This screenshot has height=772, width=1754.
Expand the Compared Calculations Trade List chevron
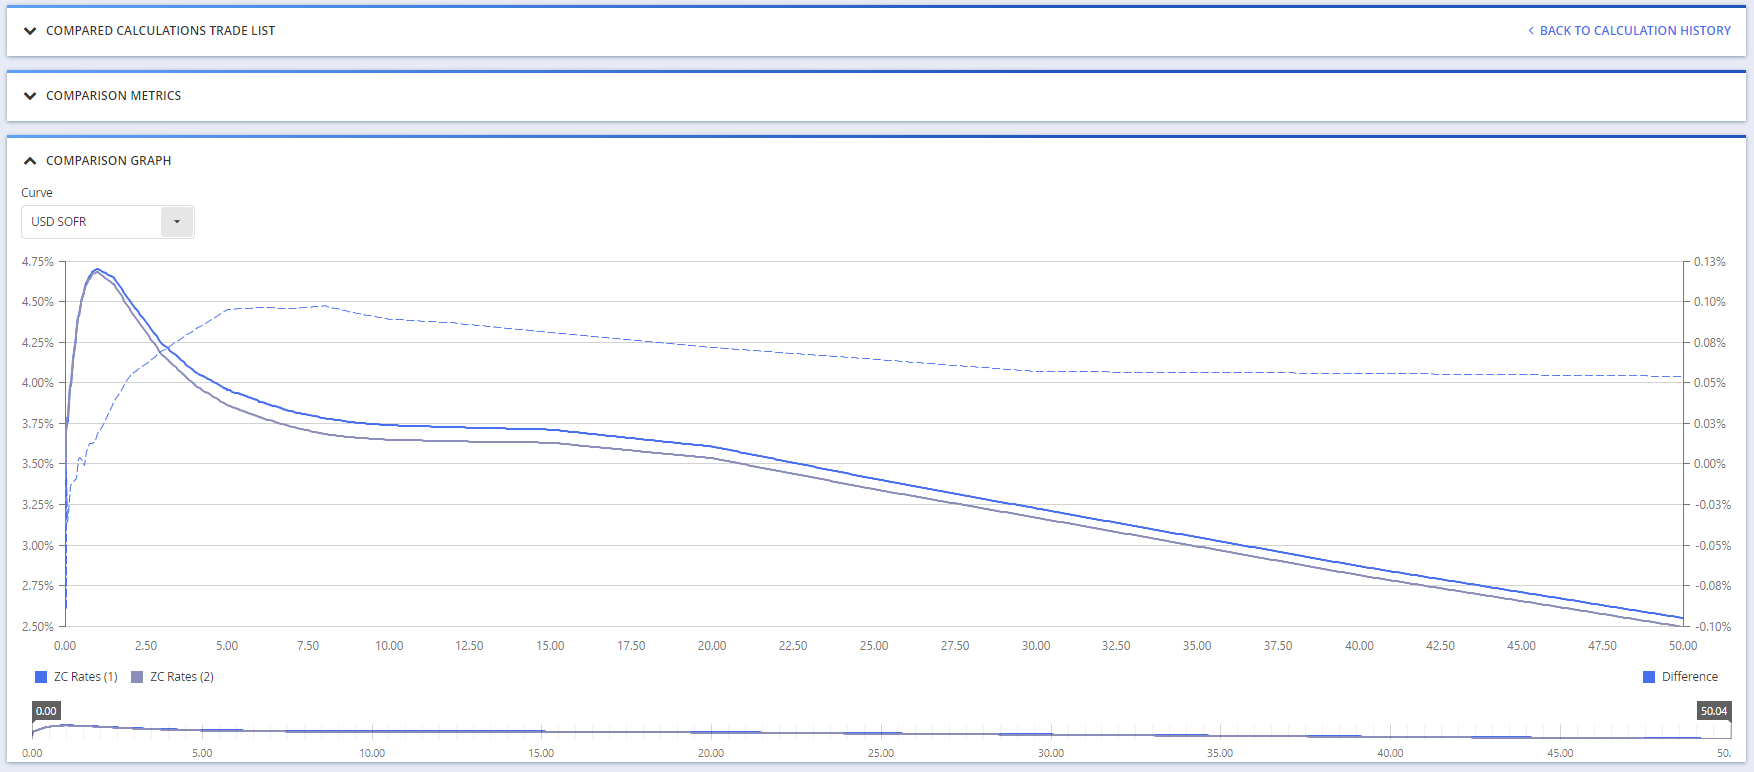[x=30, y=31]
